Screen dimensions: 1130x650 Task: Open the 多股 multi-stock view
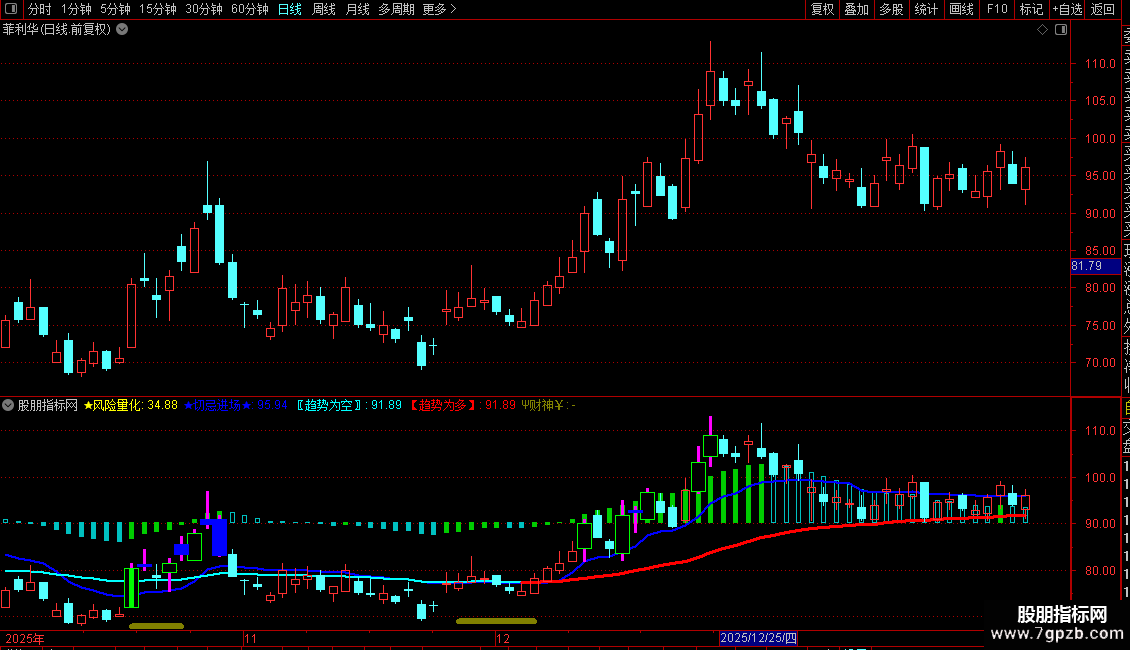point(891,9)
